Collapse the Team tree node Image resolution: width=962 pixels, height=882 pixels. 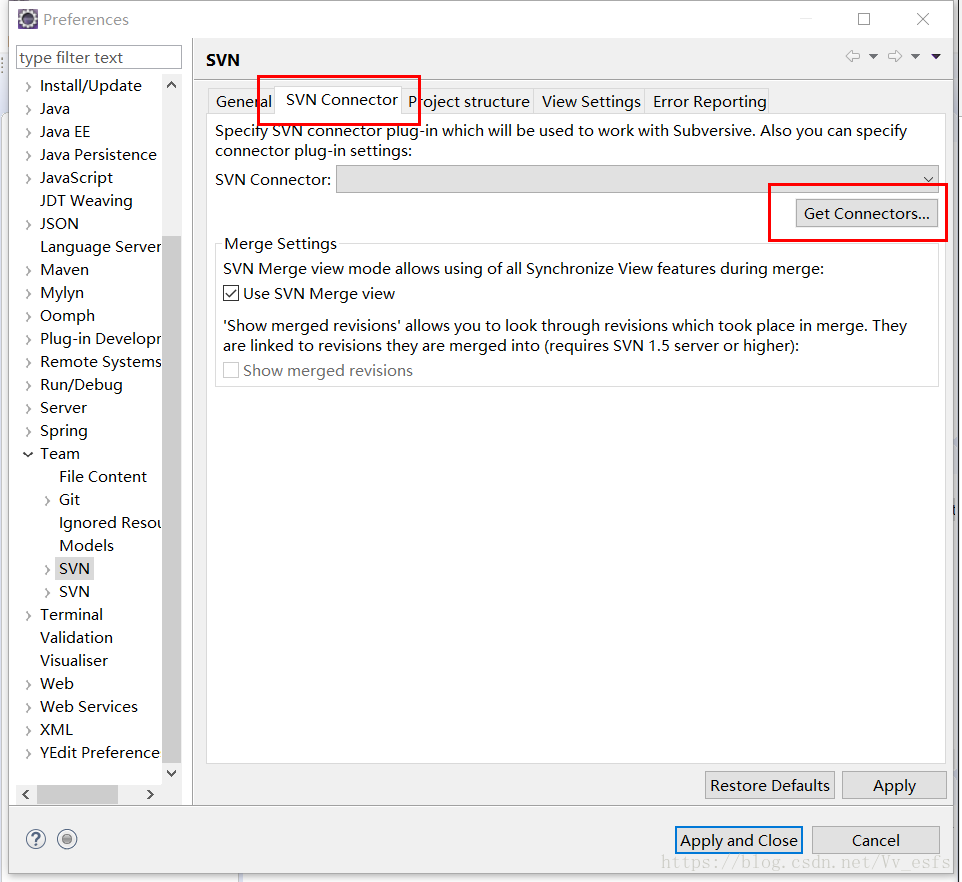point(28,454)
